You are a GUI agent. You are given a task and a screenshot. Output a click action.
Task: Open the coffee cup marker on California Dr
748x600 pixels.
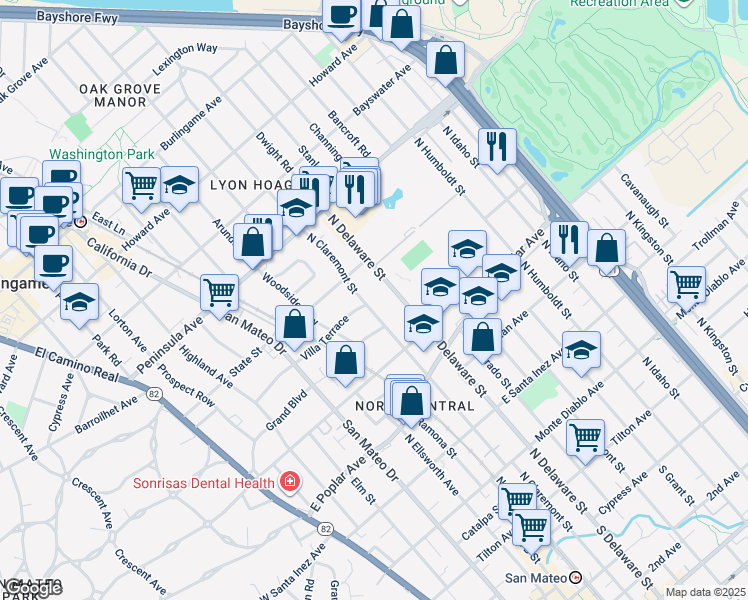53,264
